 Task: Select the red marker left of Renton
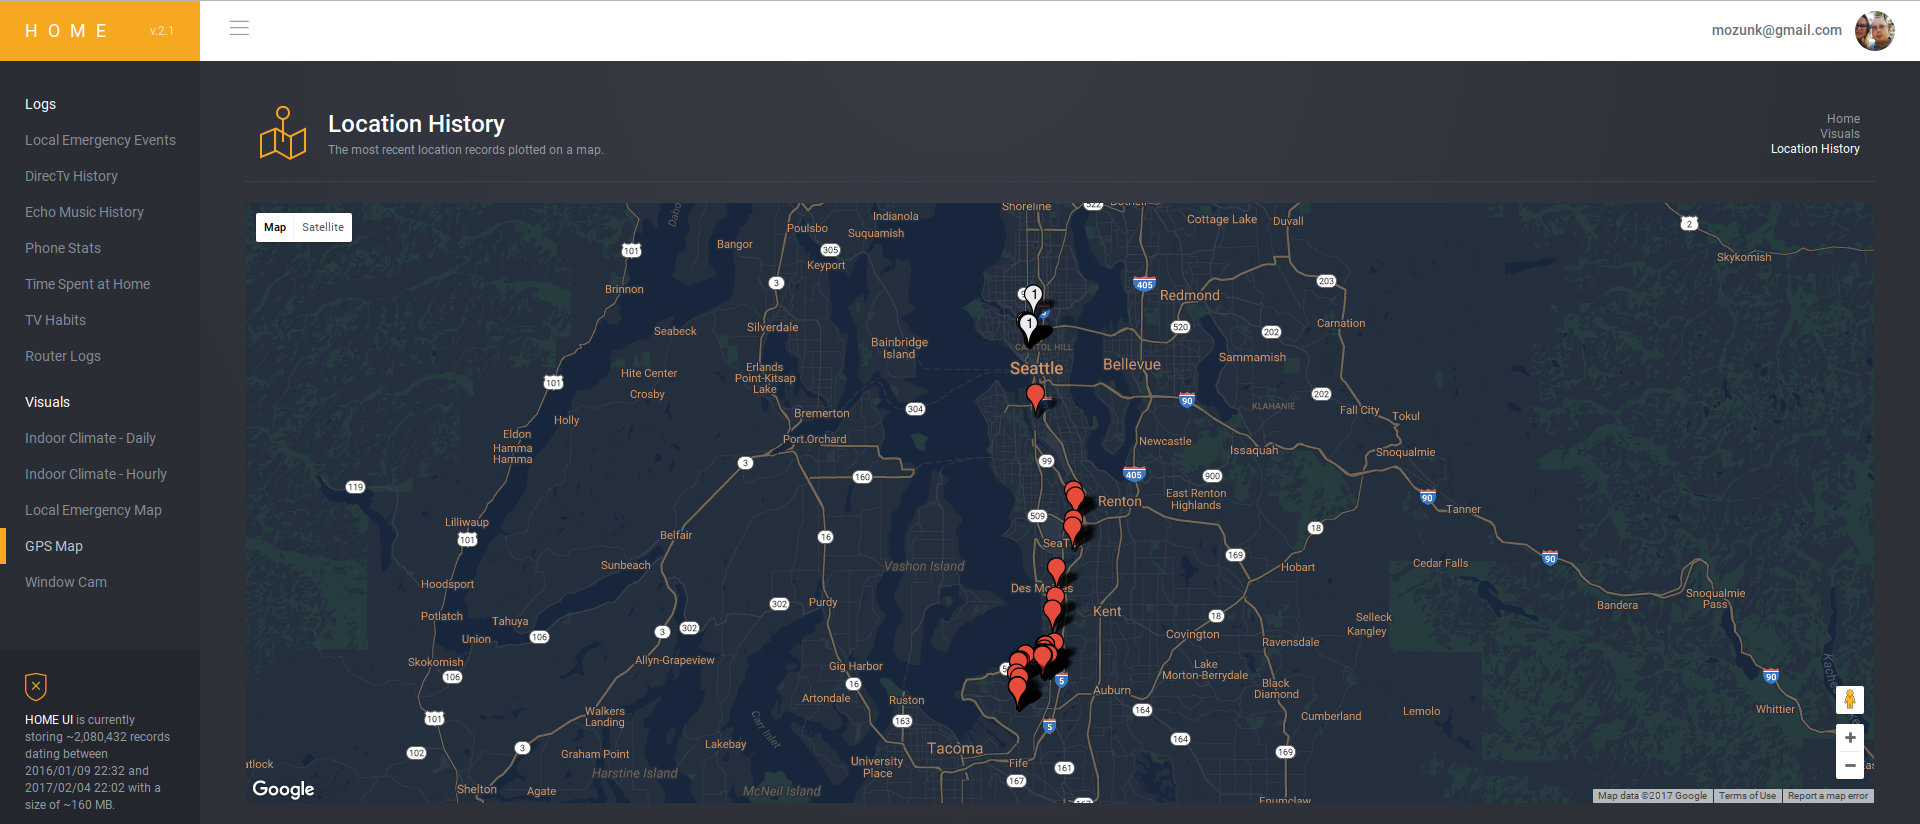point(1074,496)
